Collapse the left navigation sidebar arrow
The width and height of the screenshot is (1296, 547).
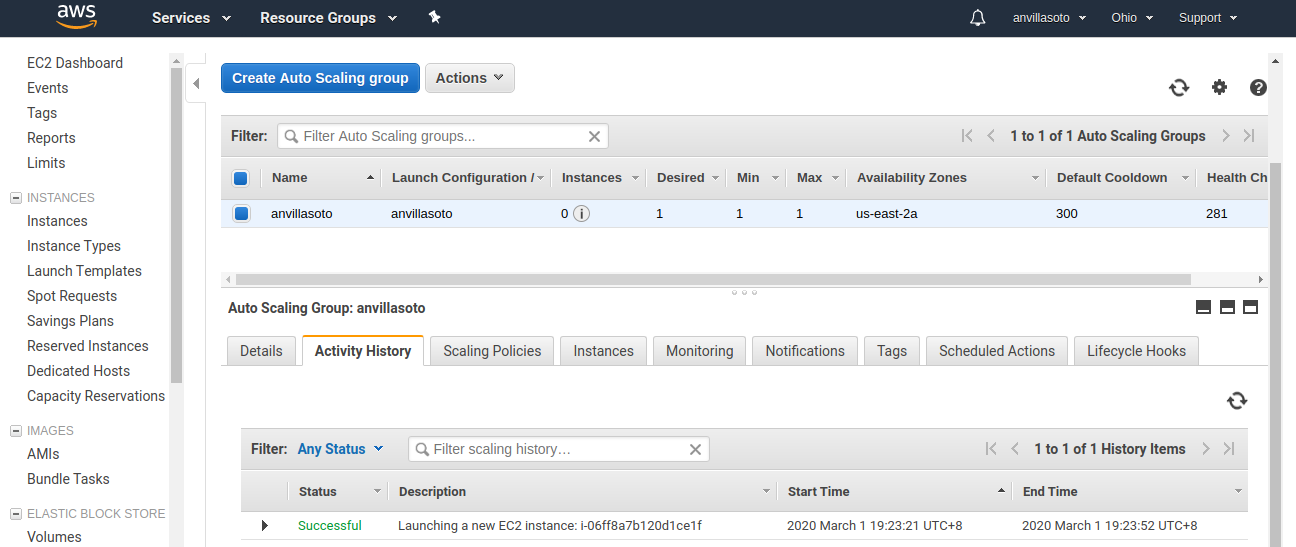pos(196,83)
